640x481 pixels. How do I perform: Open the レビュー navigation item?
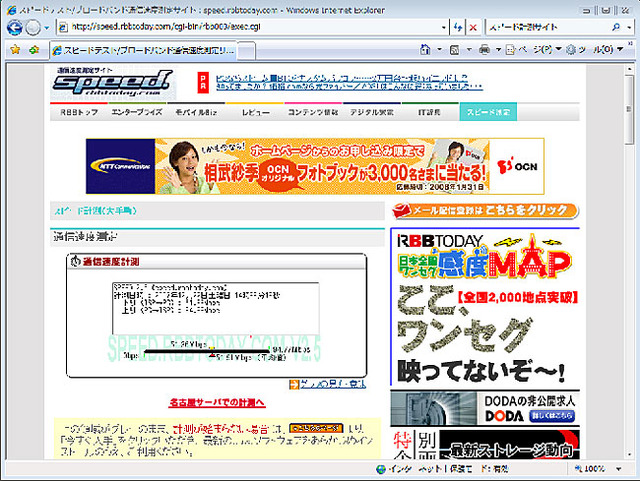255,112
